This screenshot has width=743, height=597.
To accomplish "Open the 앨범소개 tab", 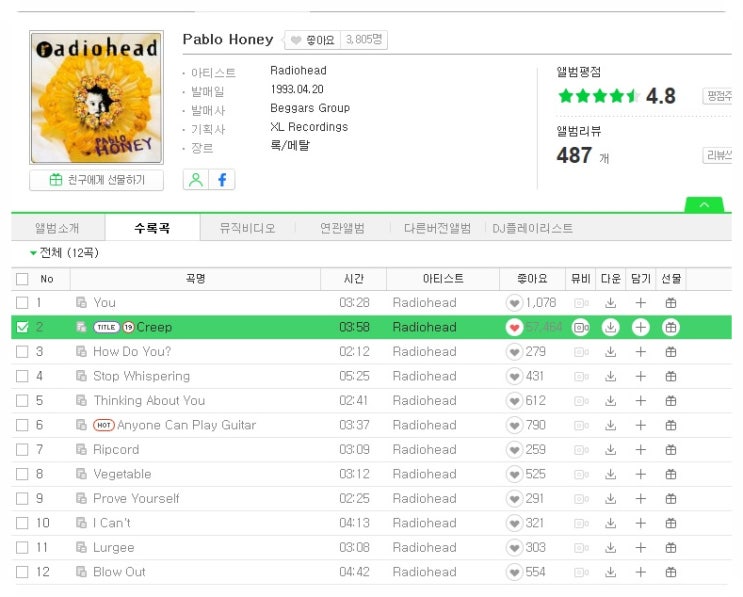I will [57, 228].
